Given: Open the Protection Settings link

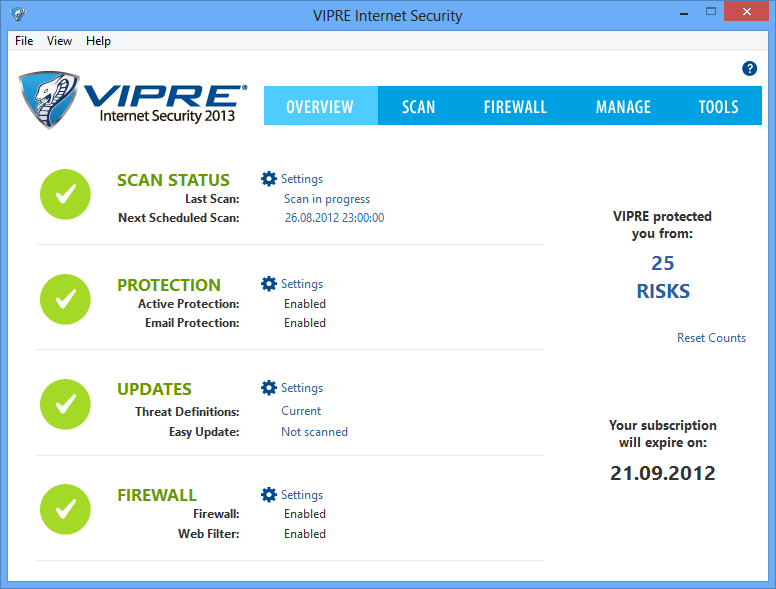Looking at the screenshot, I should 302,284.
